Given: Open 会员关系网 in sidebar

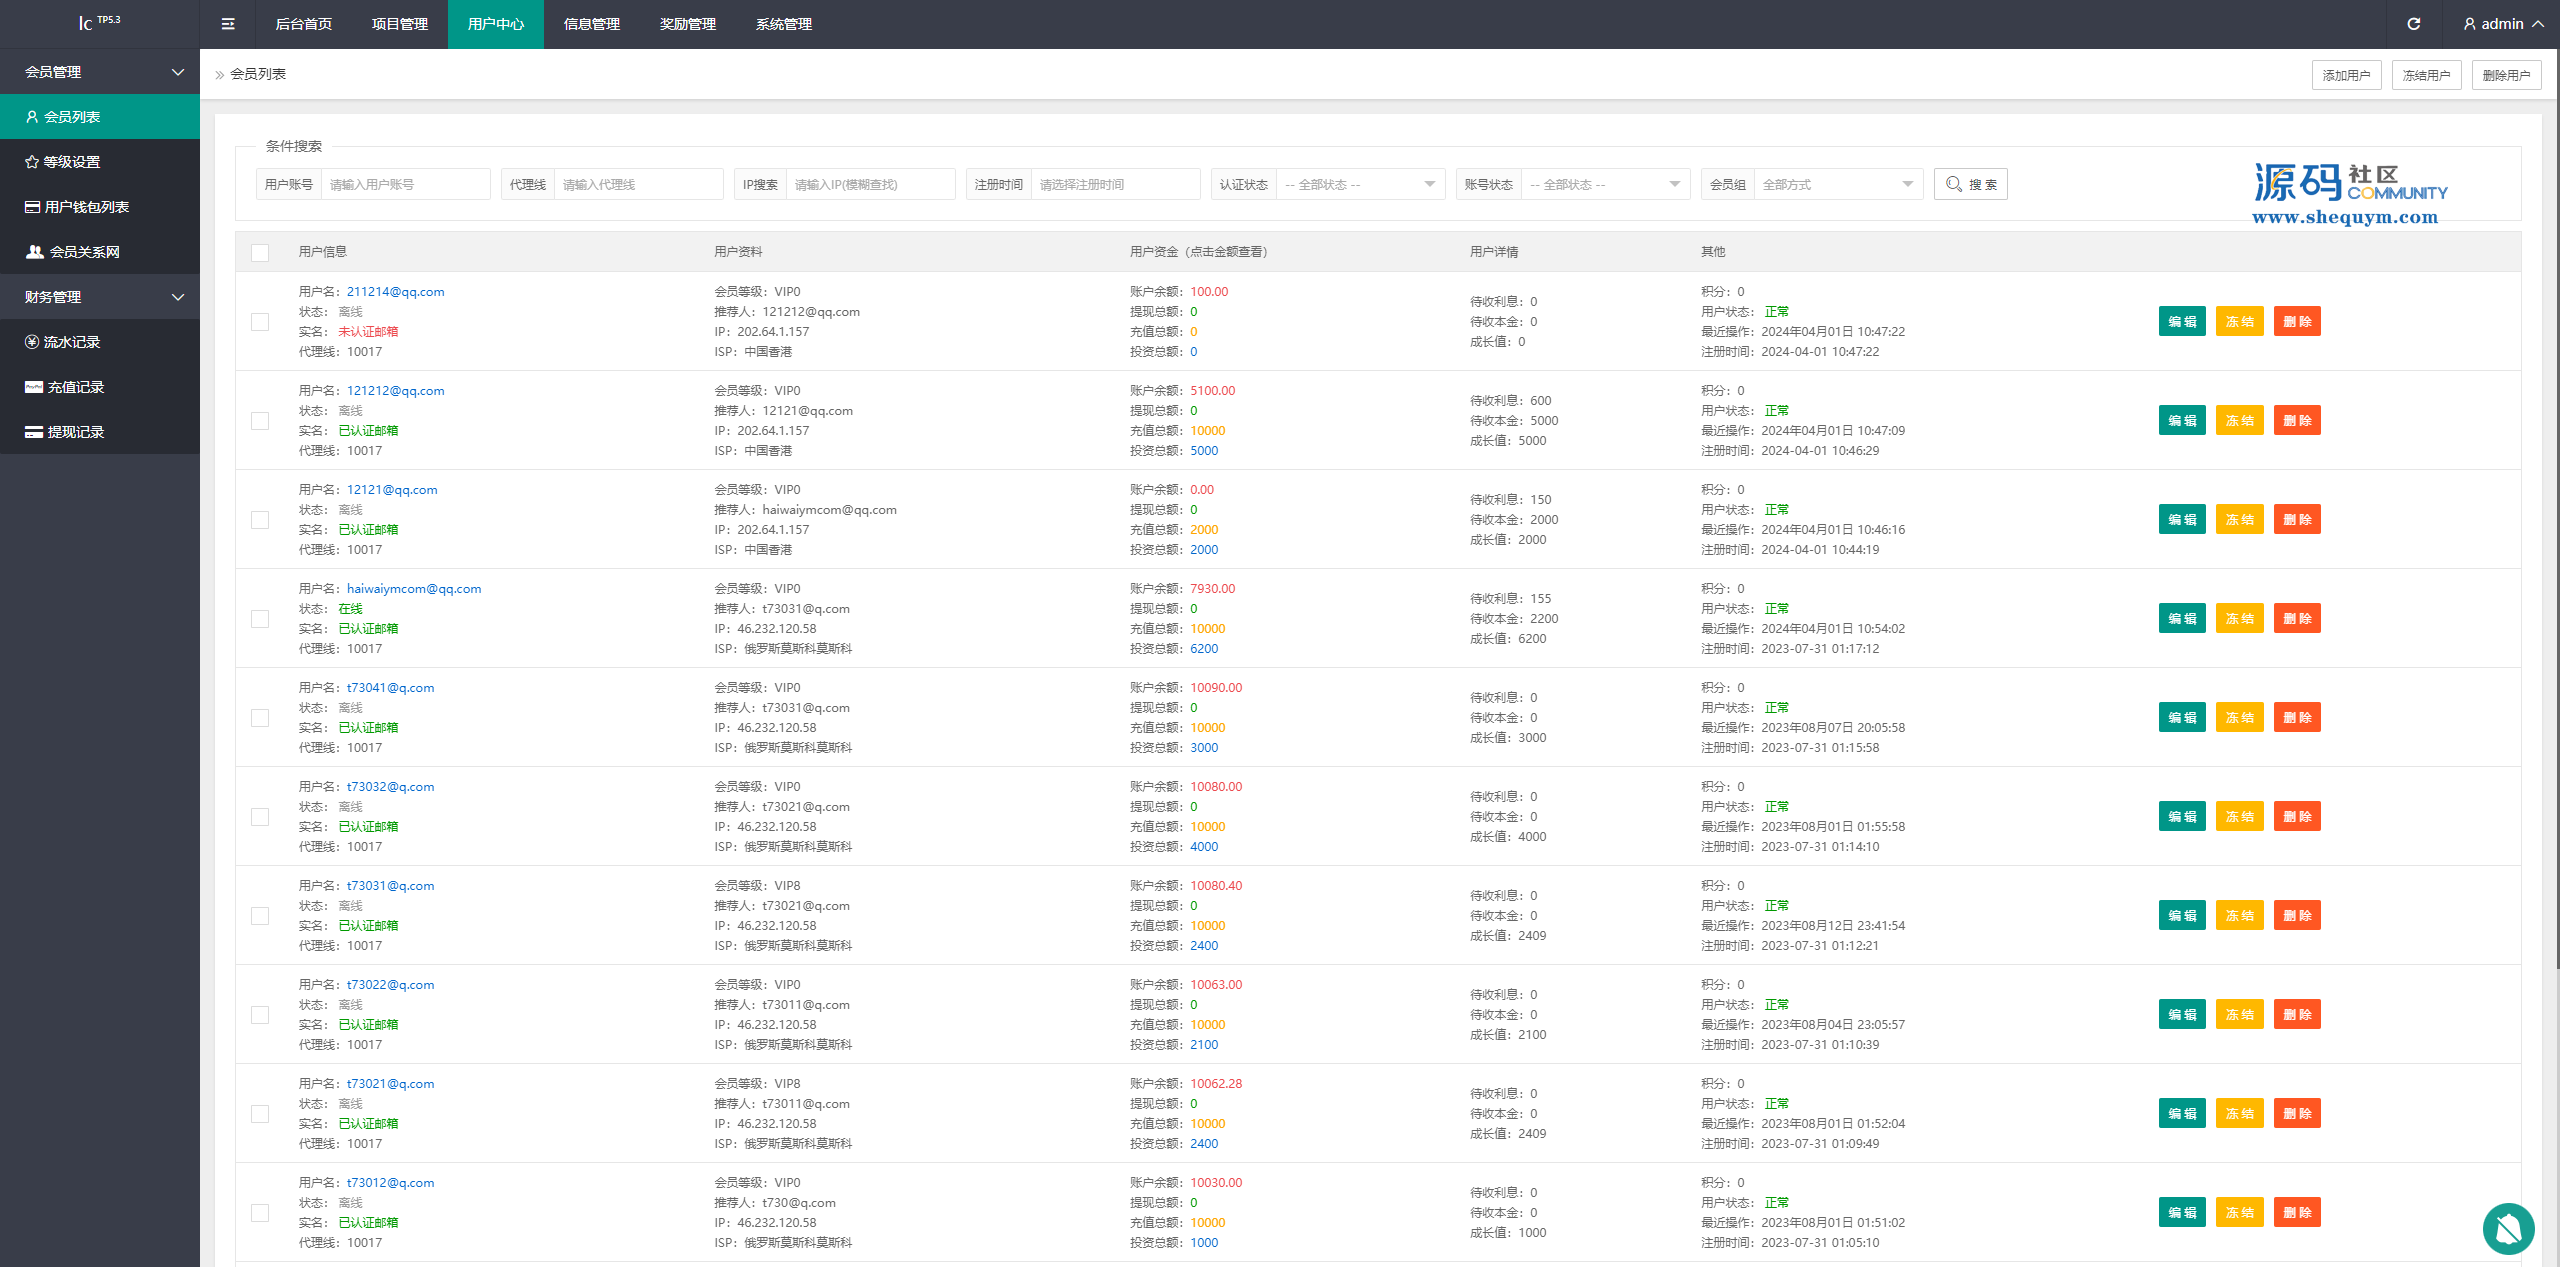Looking at the screenshot, I should tap(100, 252).
